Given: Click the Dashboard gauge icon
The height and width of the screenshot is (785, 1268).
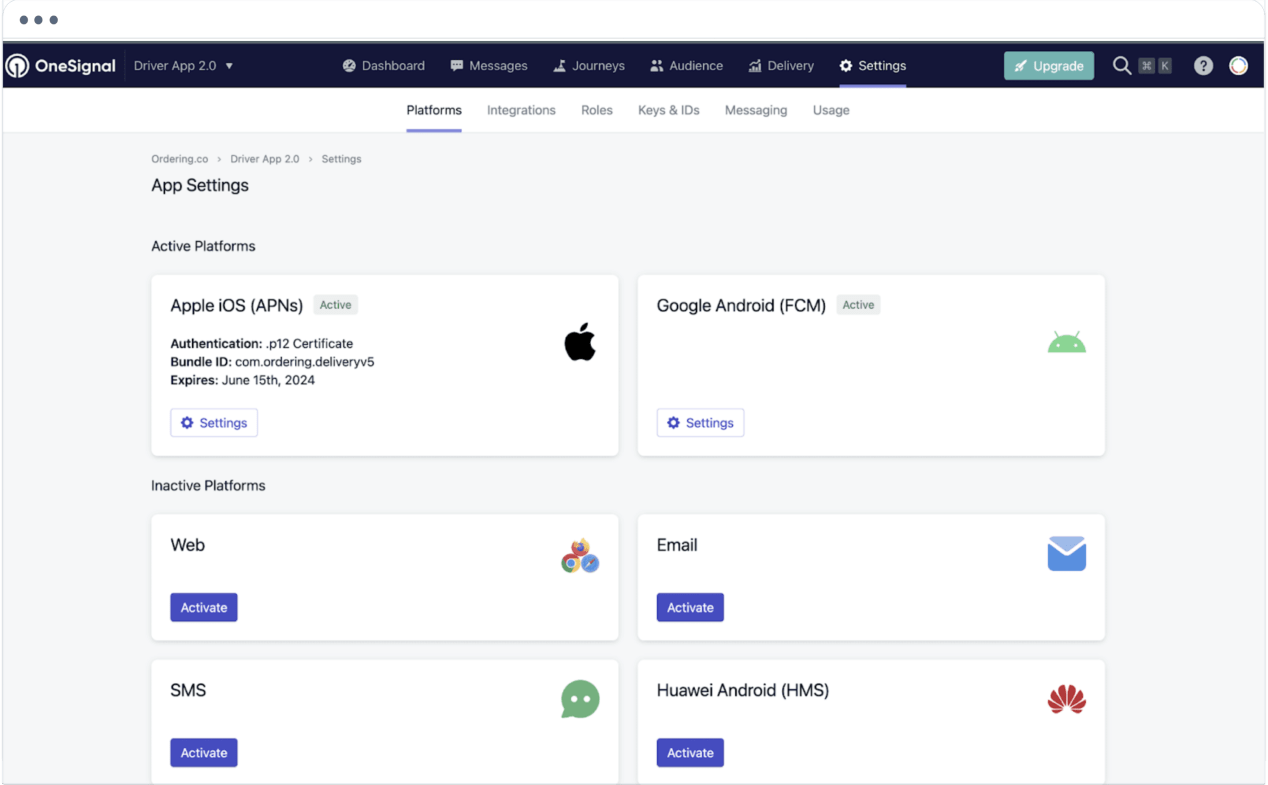Looking at the screenshot, I should tap(349, 66).
